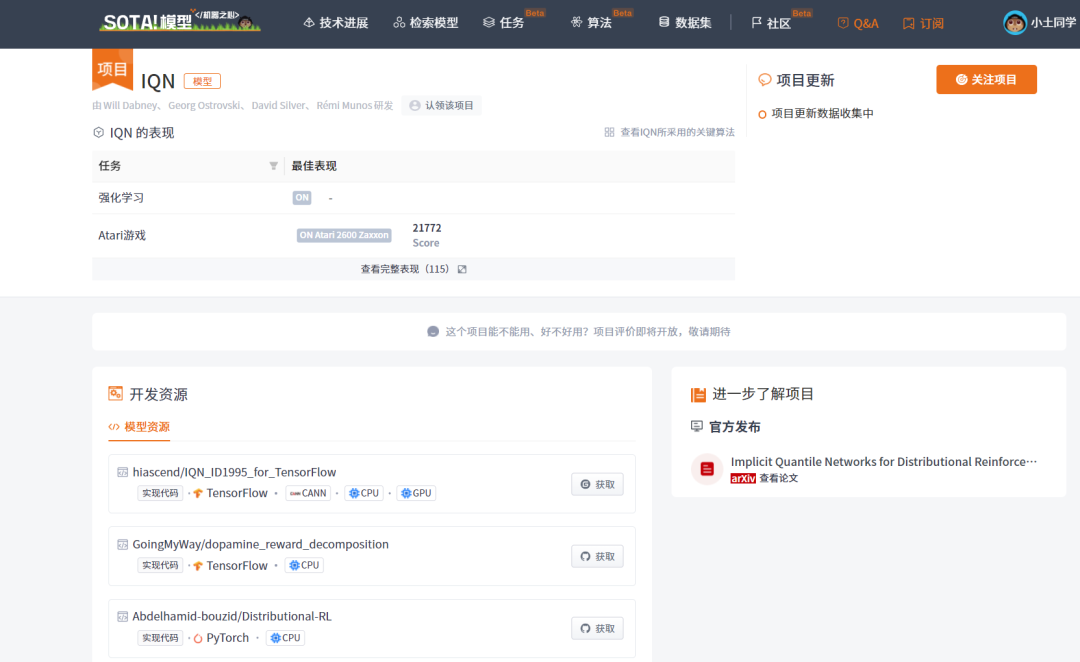Open author Georg Ostrovski link
The width and height of the screenshot is (1080, 662).
tap(205, 105)
